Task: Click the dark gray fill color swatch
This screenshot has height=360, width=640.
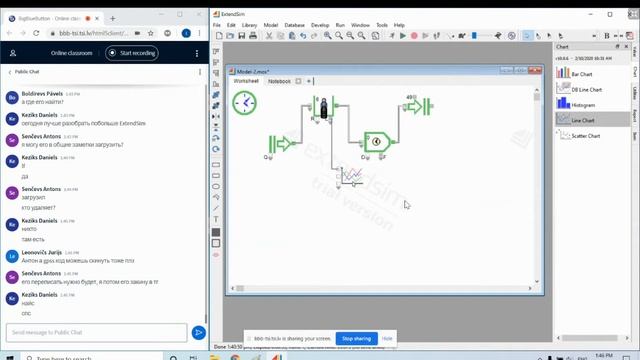Action: [216, 232]
